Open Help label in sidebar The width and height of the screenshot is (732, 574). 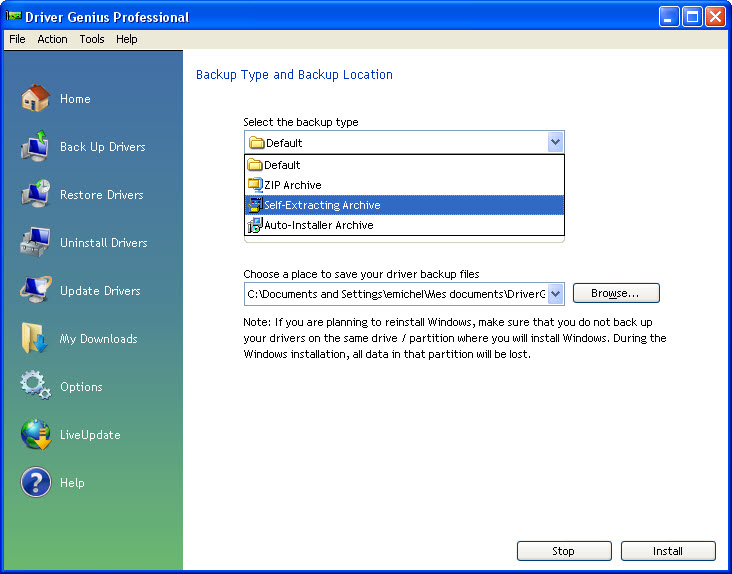72,483
